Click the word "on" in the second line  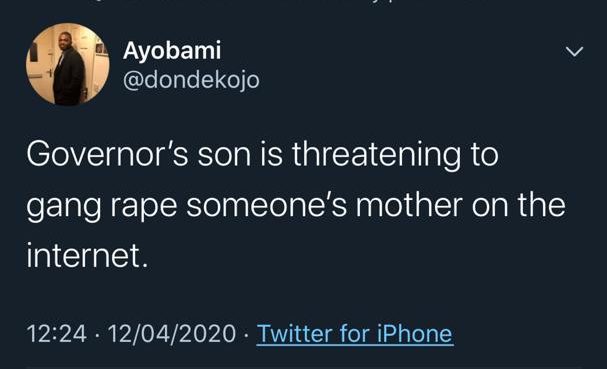pos(490,208)
